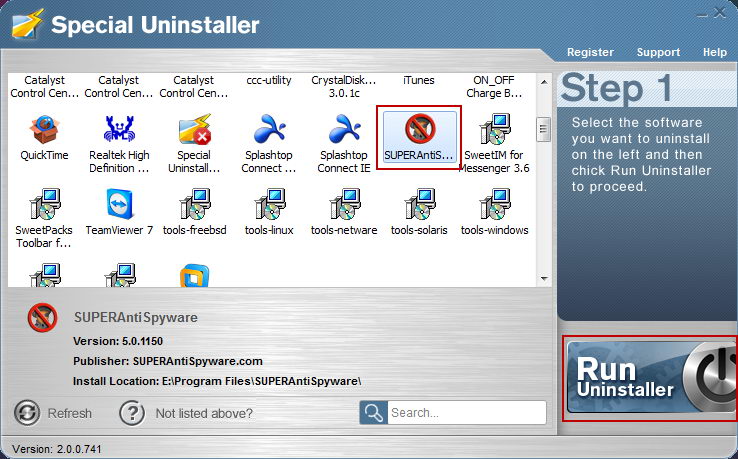The height and width of the screenshot is (459, 738).
Task: Choose the TeamViewer 7 icon
Action: [x=119, y=204]
